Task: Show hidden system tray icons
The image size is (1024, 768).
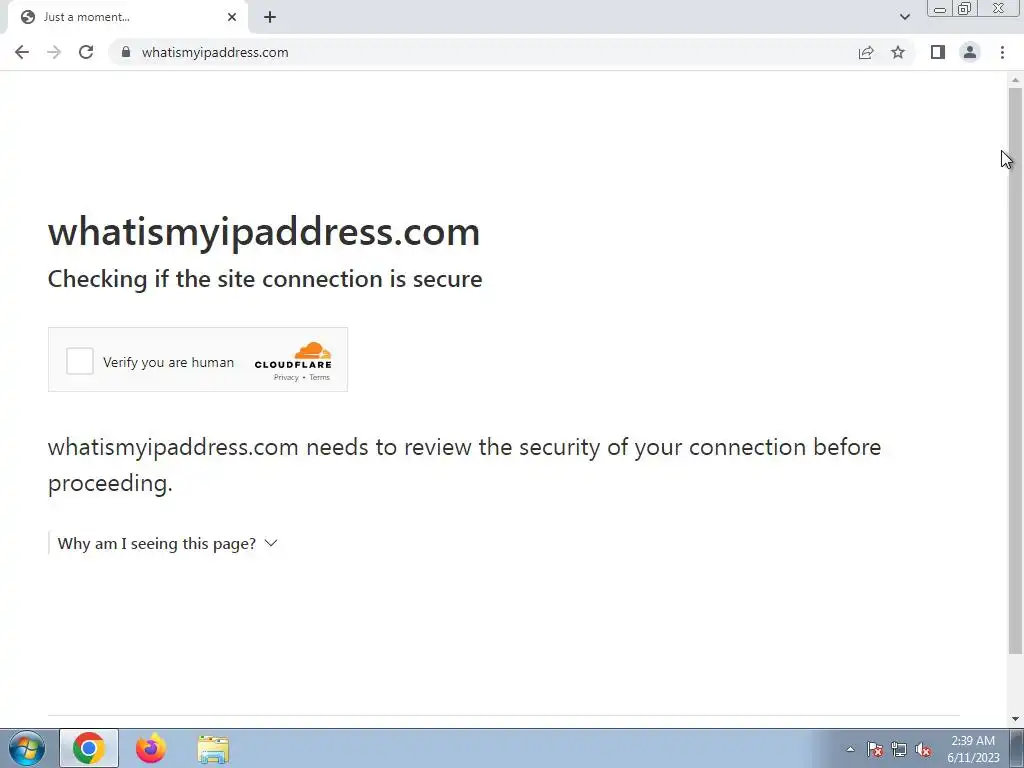Action: click(850, 749)
